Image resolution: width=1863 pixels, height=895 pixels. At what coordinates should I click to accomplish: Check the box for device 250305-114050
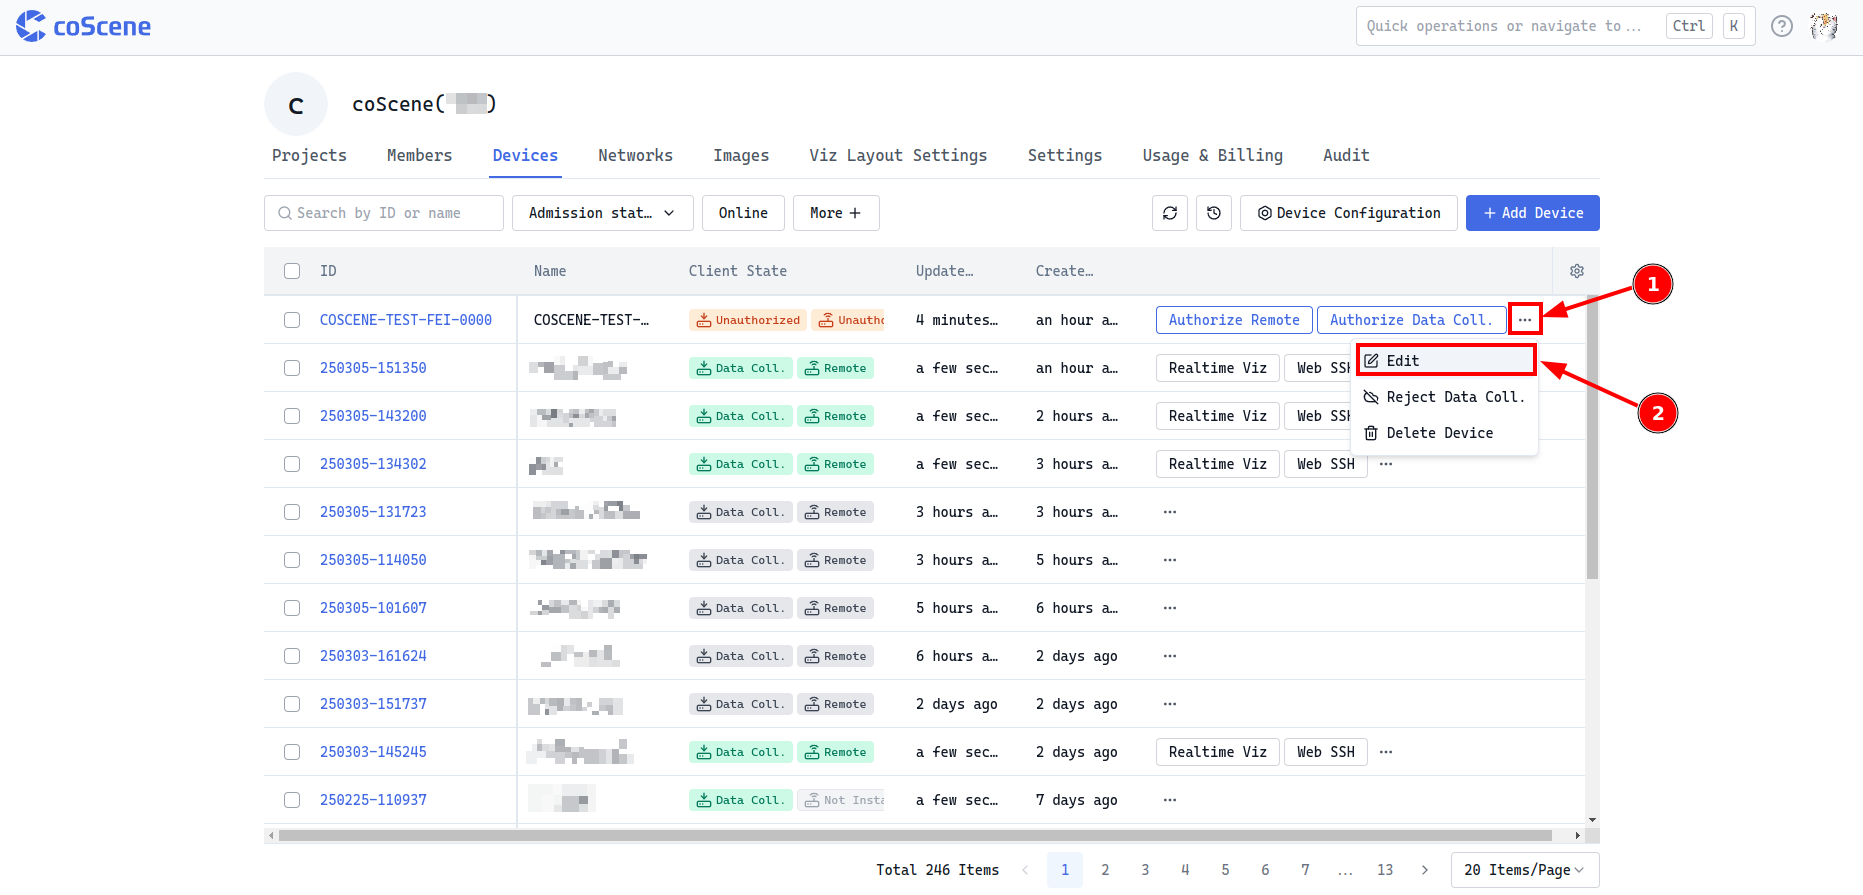(292, 560)
